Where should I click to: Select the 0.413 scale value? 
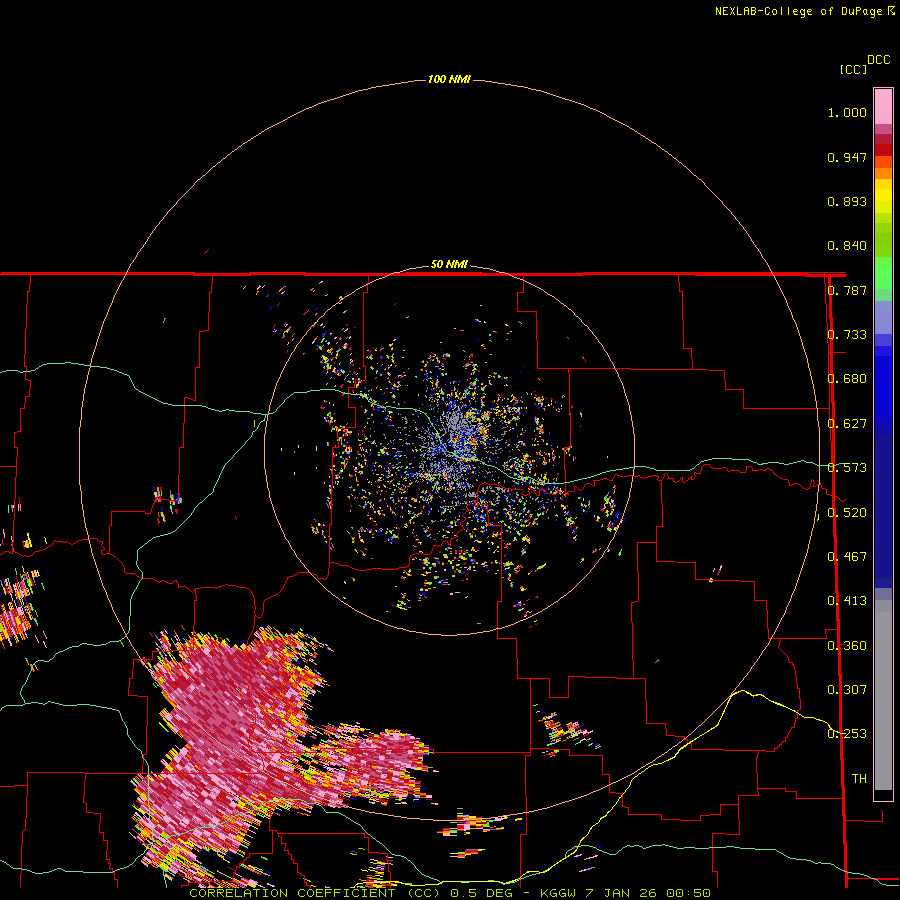click(847, 601)
